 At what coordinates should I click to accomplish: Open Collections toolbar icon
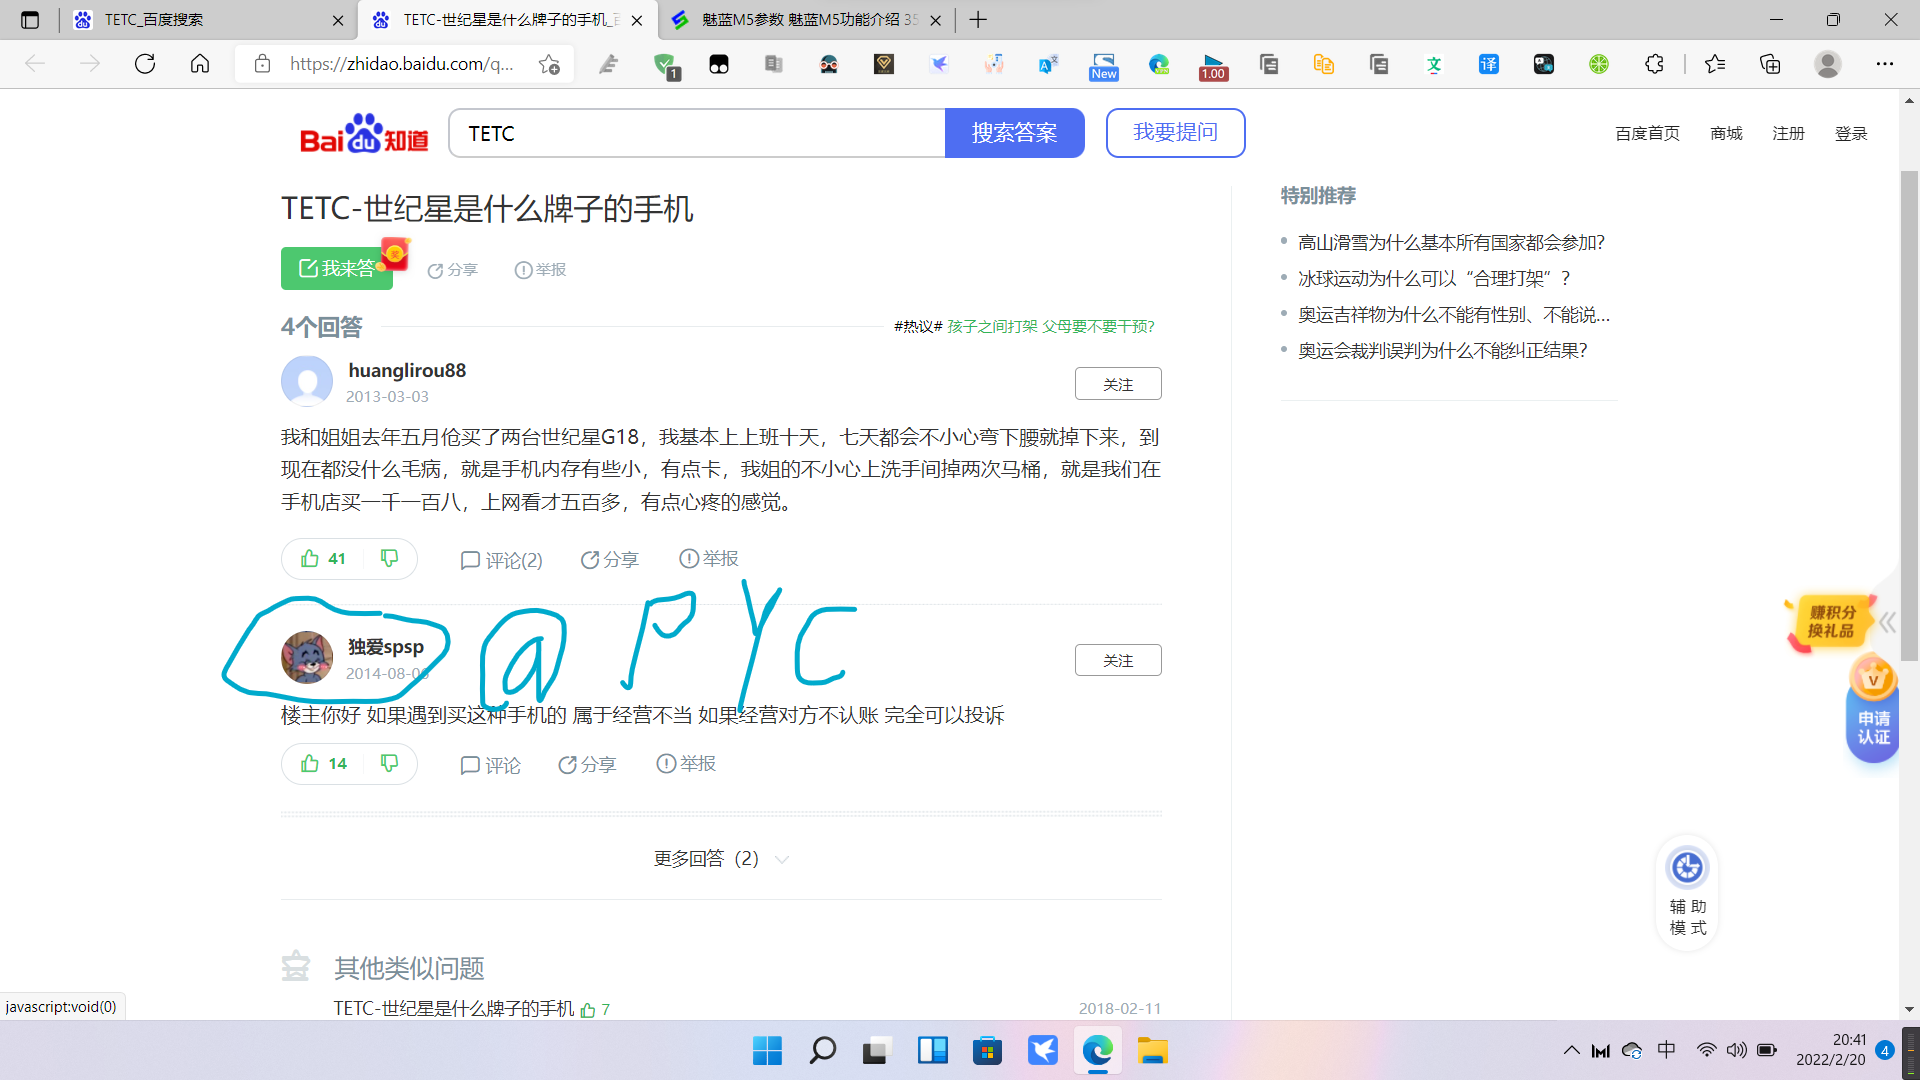coord(1770,64)
